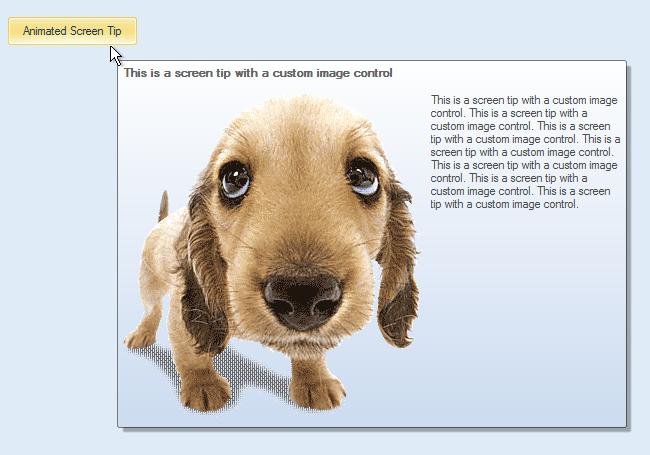This screenshot has width=650, height=455.
Task: Click the screen tip description paragraph
Action: point(525,152)
